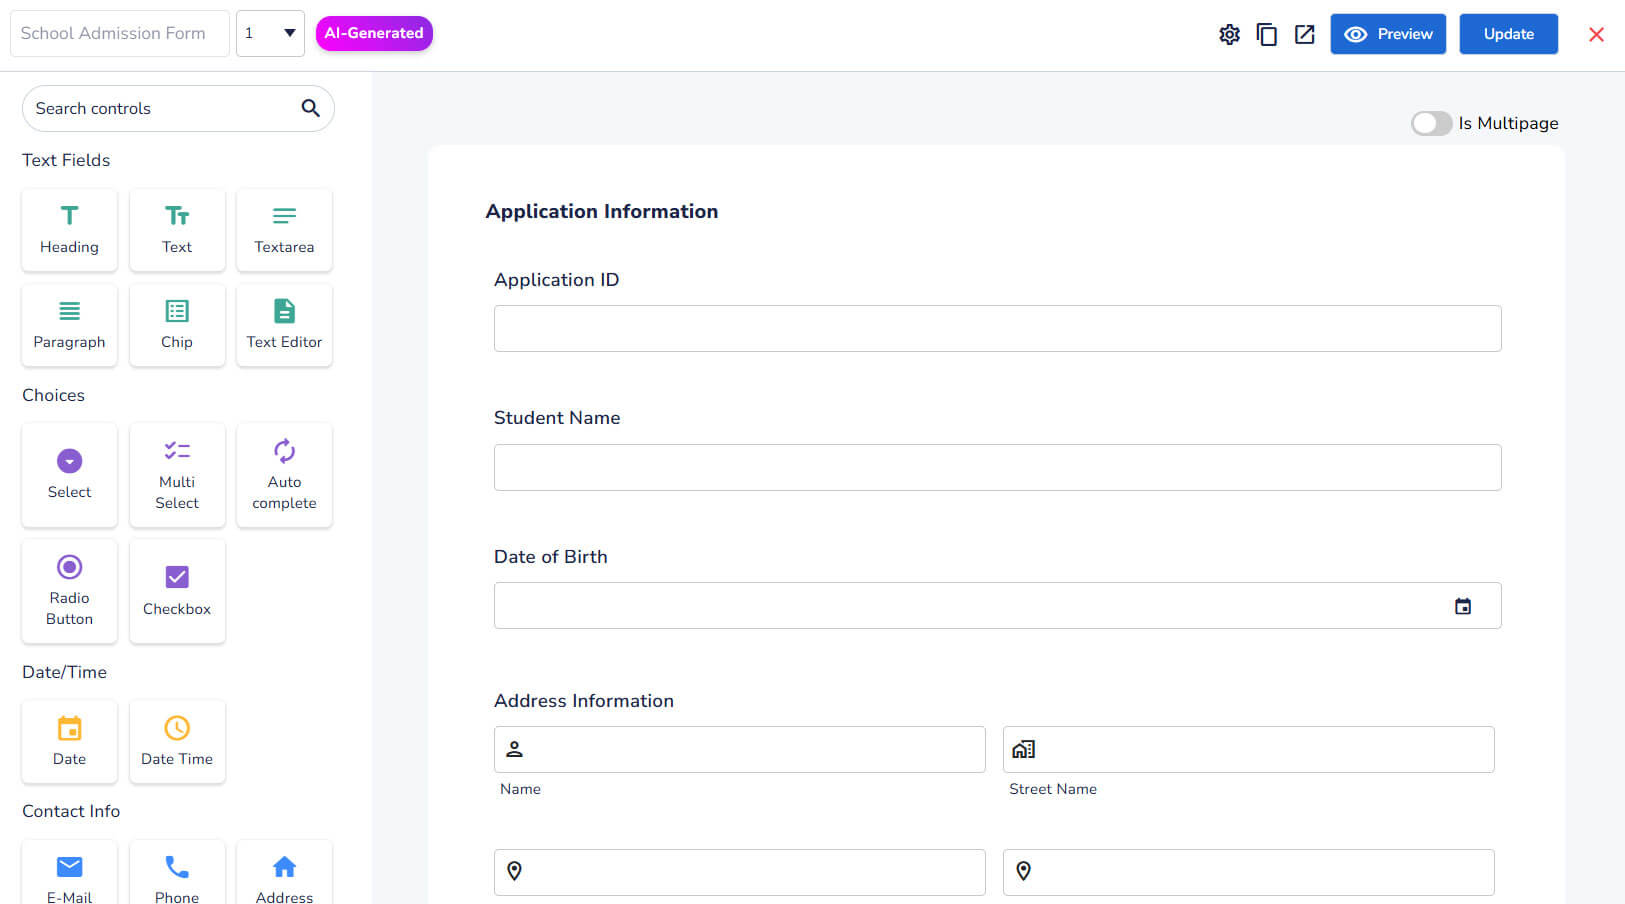Click the copy form icon
The image size is (1625, 904).
click(1266, 34)
